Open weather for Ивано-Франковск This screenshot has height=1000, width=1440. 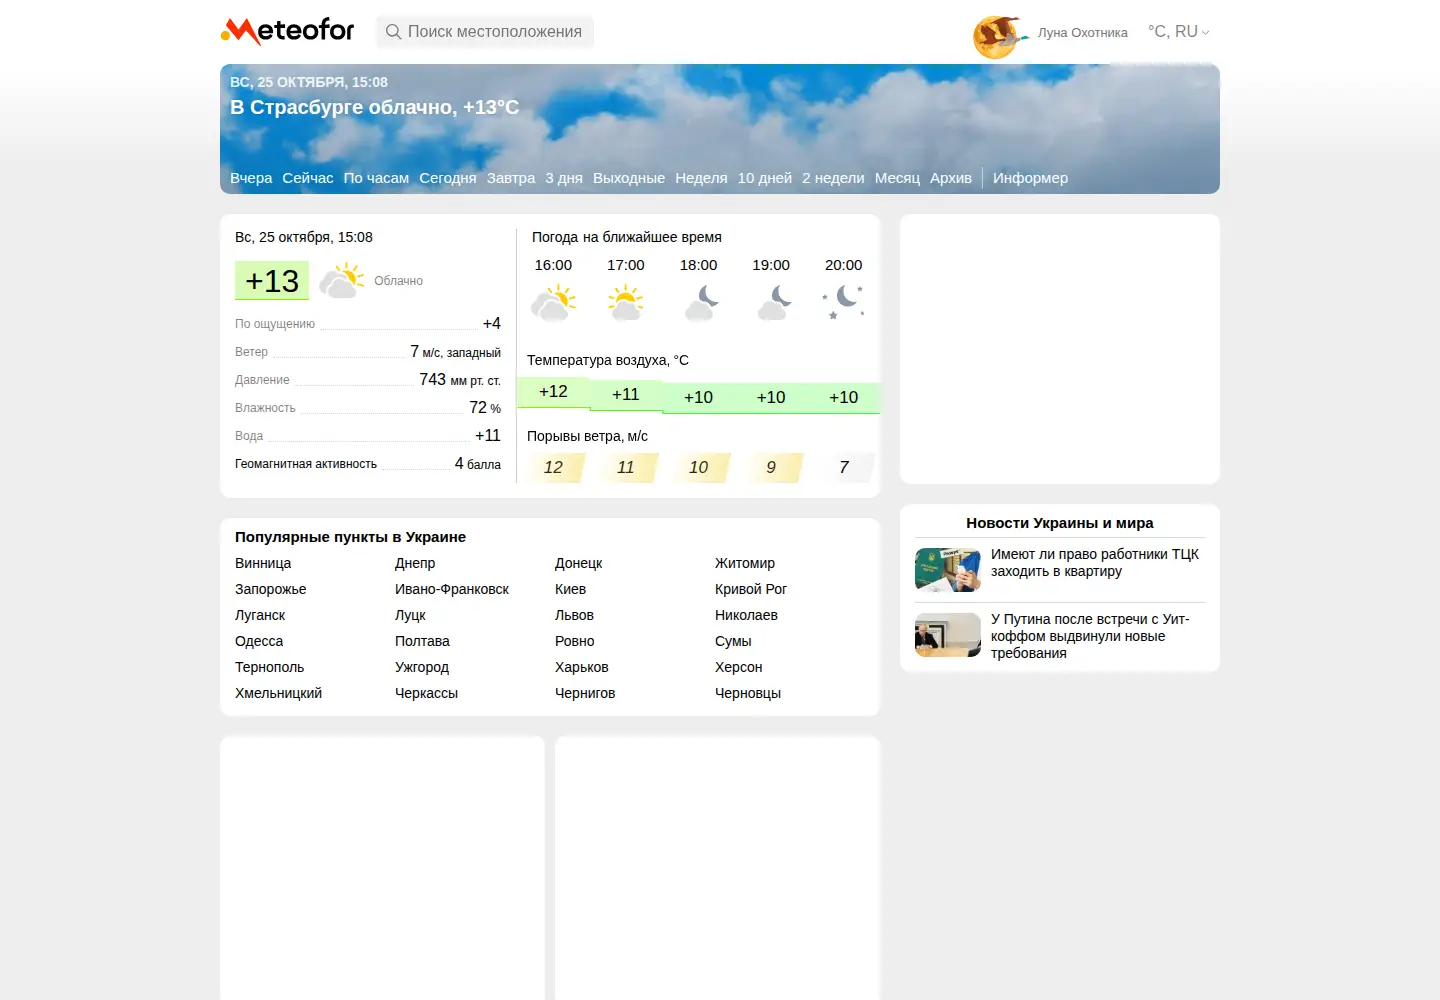(452, 589)
